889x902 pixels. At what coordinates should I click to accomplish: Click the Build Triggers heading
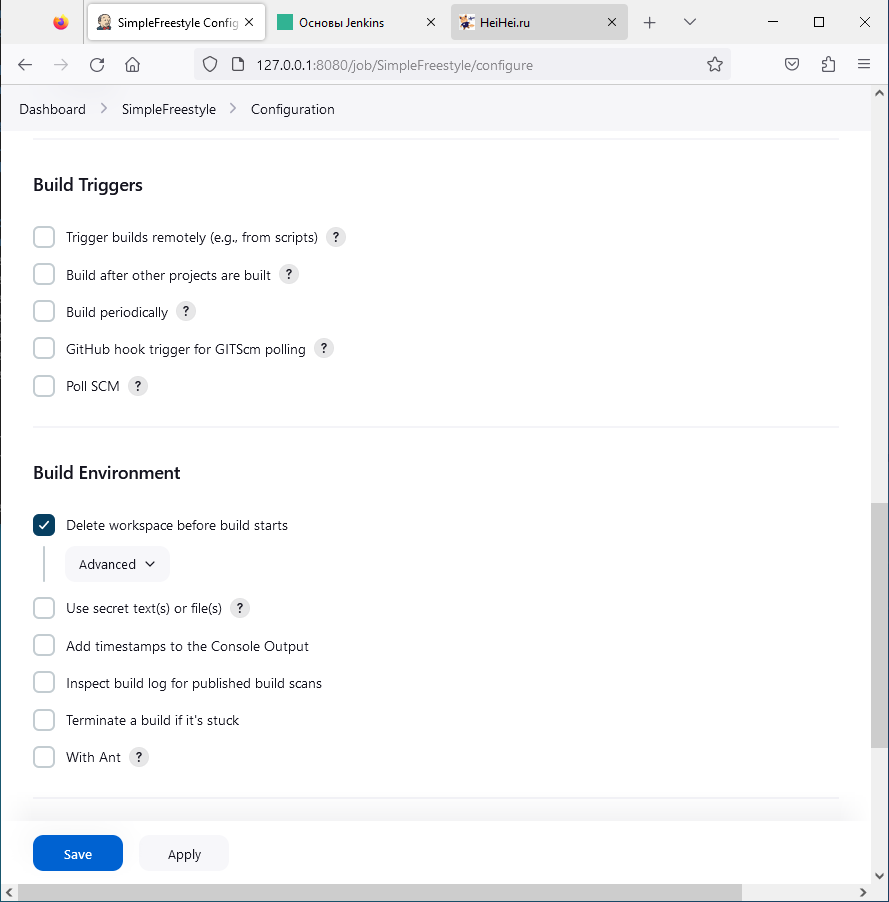click(x=88, y=185)
